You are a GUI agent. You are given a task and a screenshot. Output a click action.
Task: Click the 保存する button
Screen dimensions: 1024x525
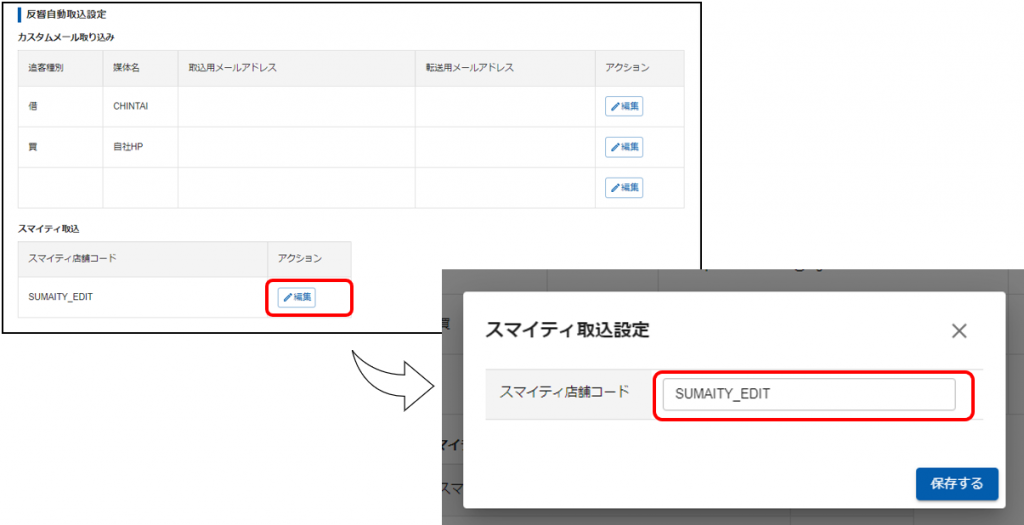point(956,483)
